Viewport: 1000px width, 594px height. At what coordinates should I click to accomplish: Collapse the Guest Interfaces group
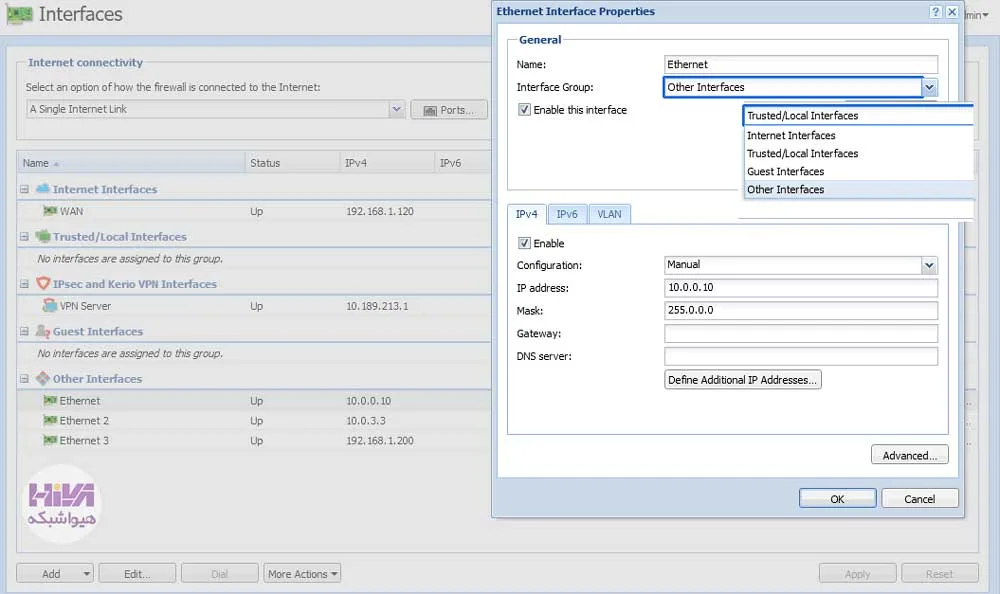click(24, 331)
